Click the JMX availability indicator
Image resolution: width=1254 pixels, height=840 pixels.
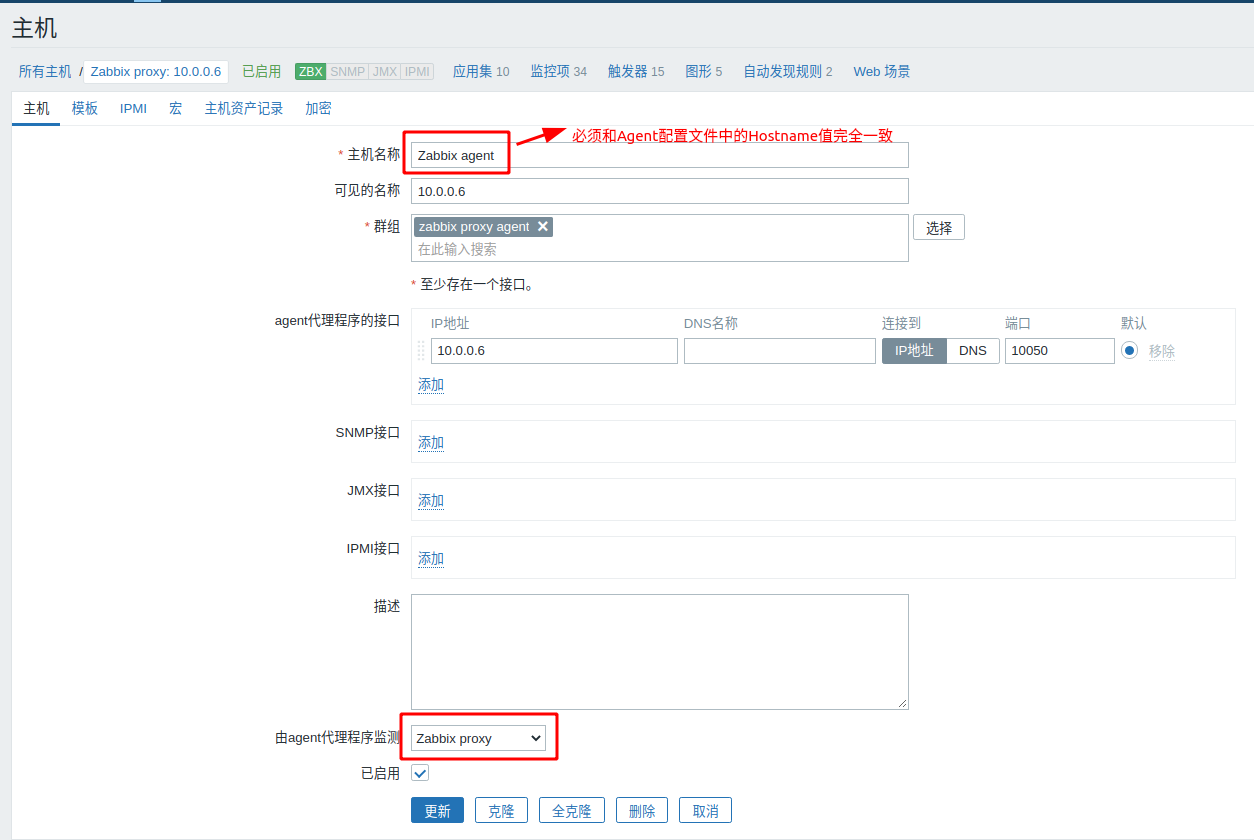tap(384, 72)
